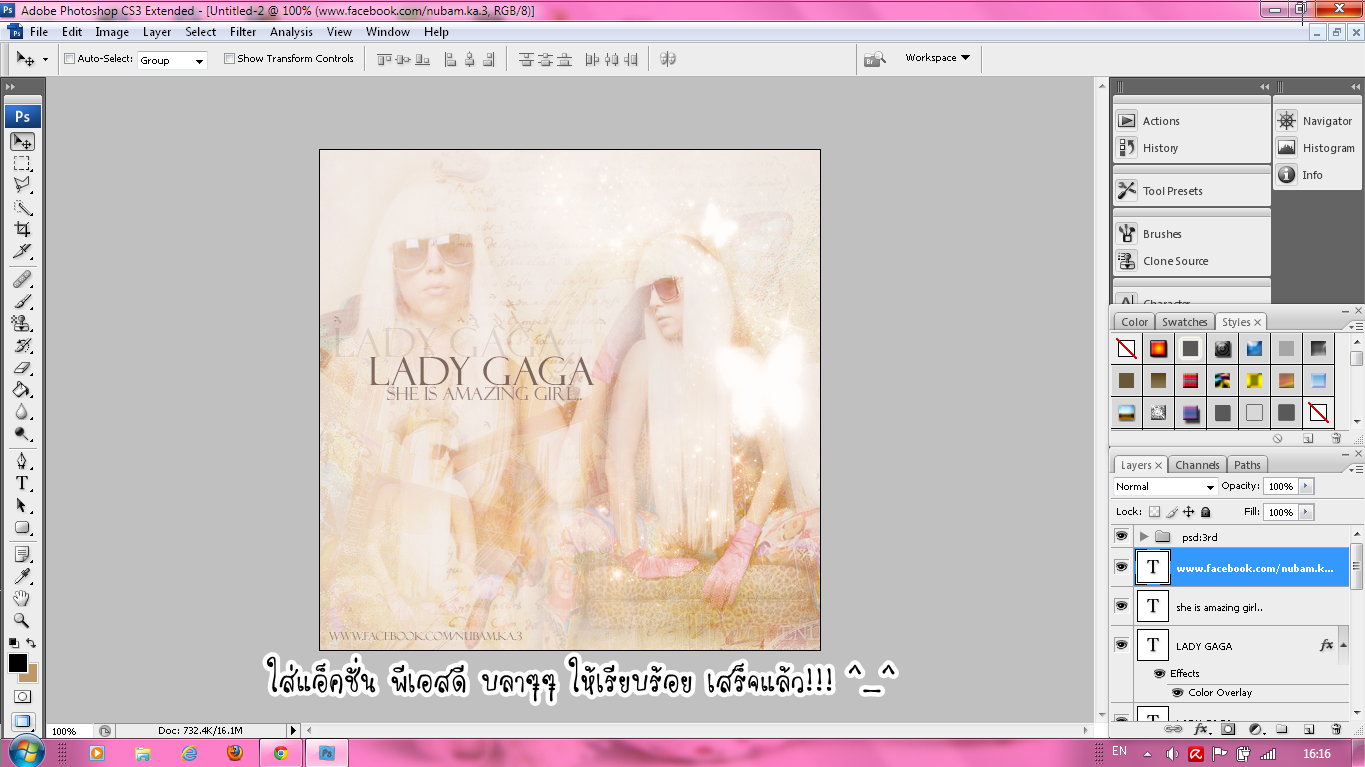Toggle lock all for the layer
Image resolution: width=1365 pixels, height=767 pixels.
click(1206, 512)
